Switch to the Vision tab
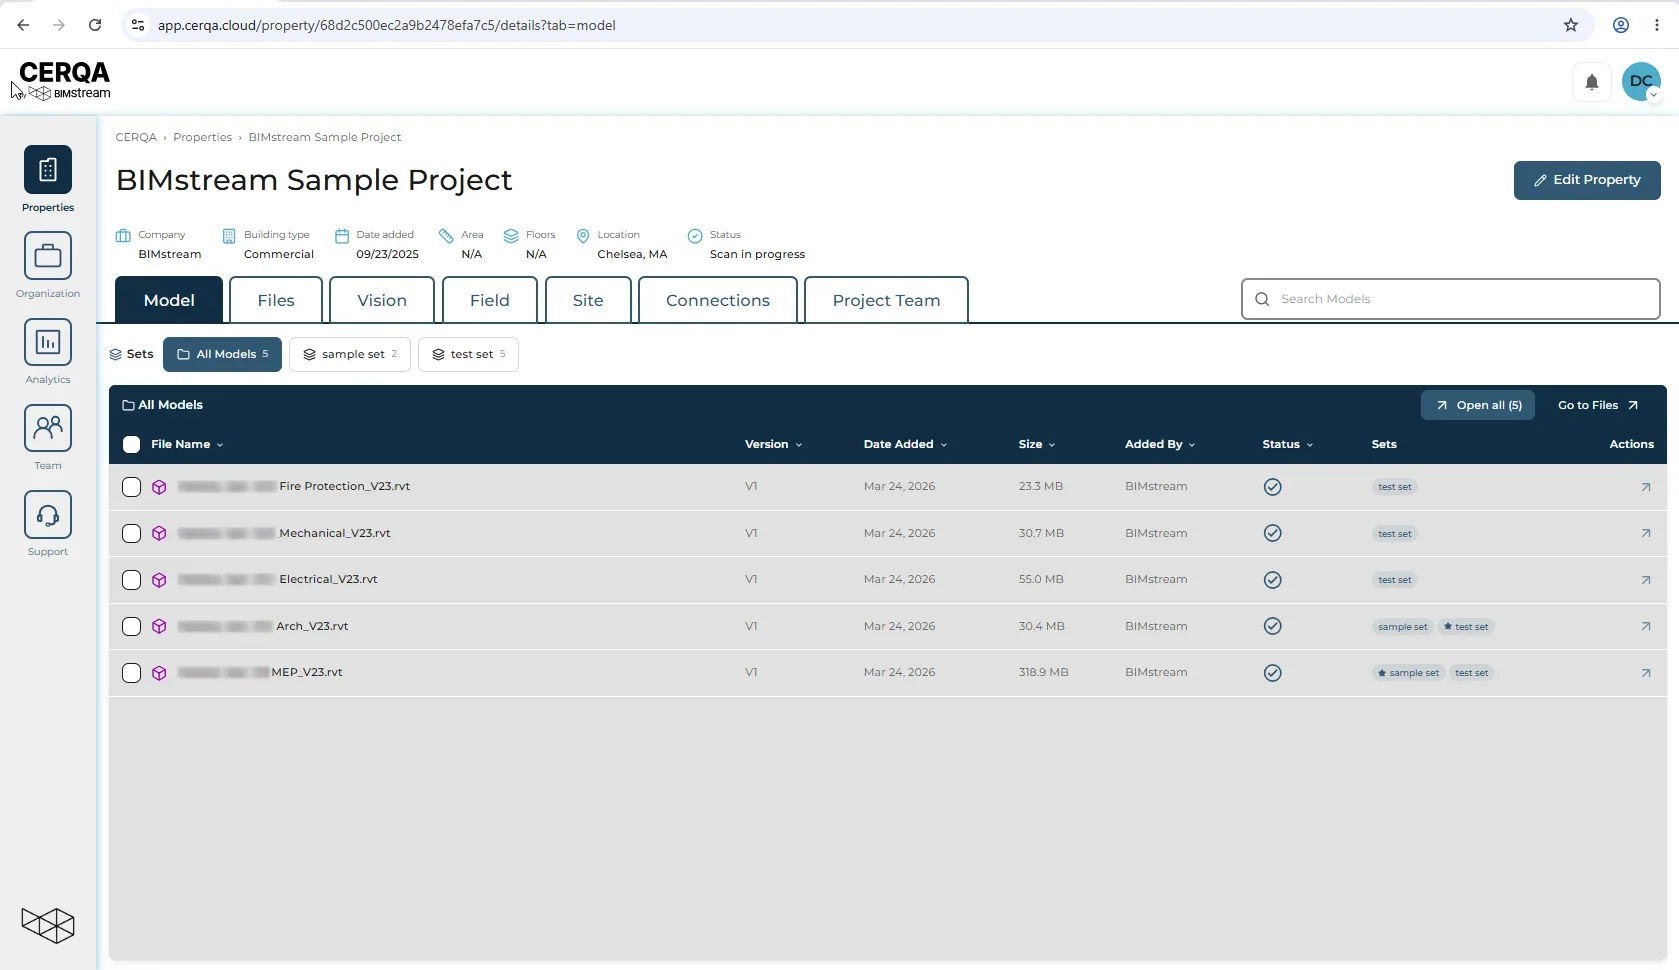The image size is (1679, 970). click(382, 300)
